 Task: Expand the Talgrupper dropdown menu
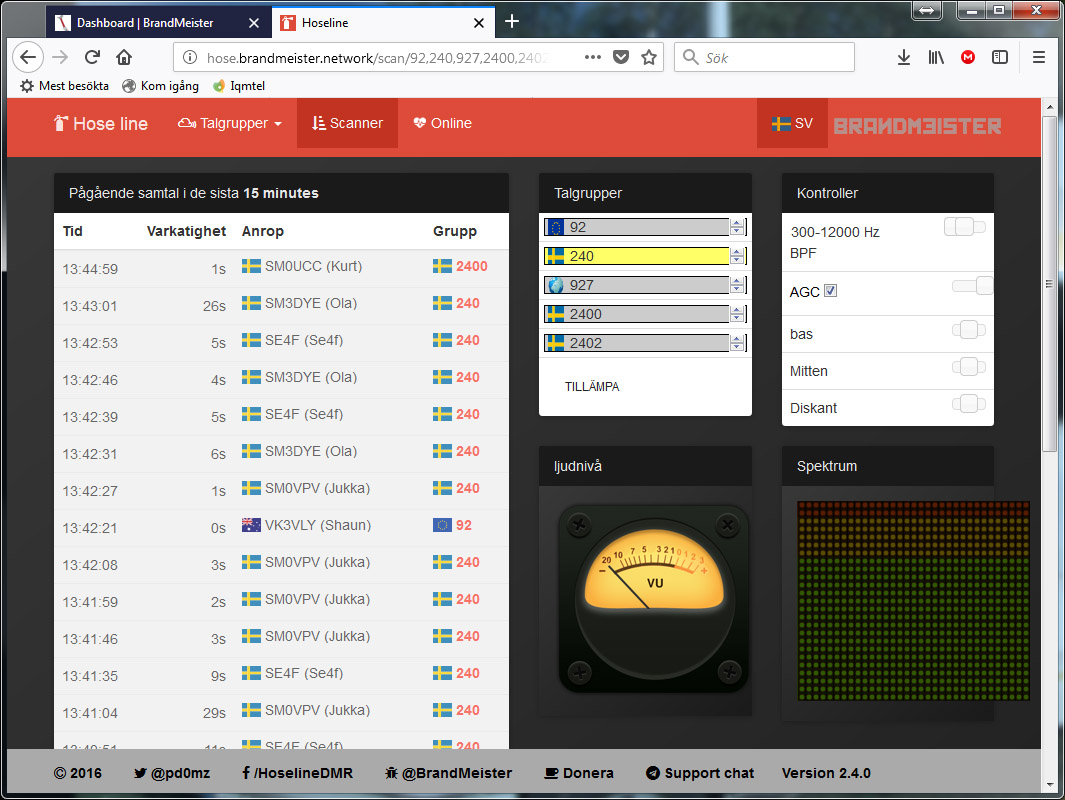[230, 123]
